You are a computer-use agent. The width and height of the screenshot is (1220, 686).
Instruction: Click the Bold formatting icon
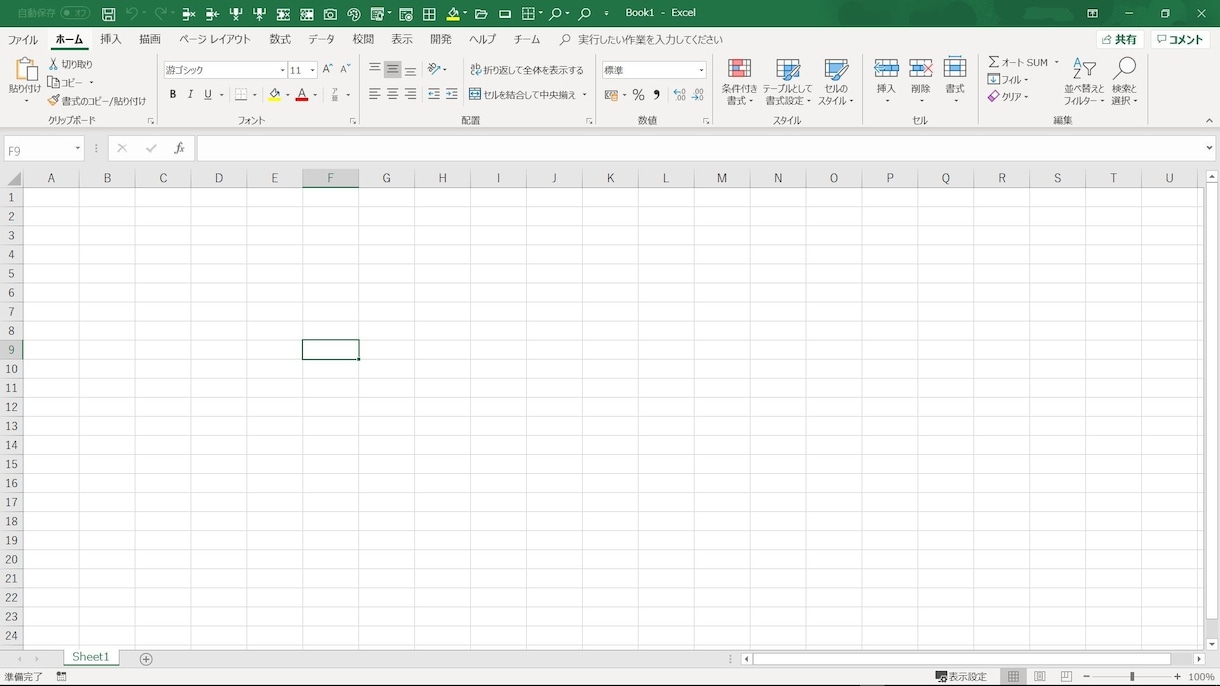click(x=173, y=94)
